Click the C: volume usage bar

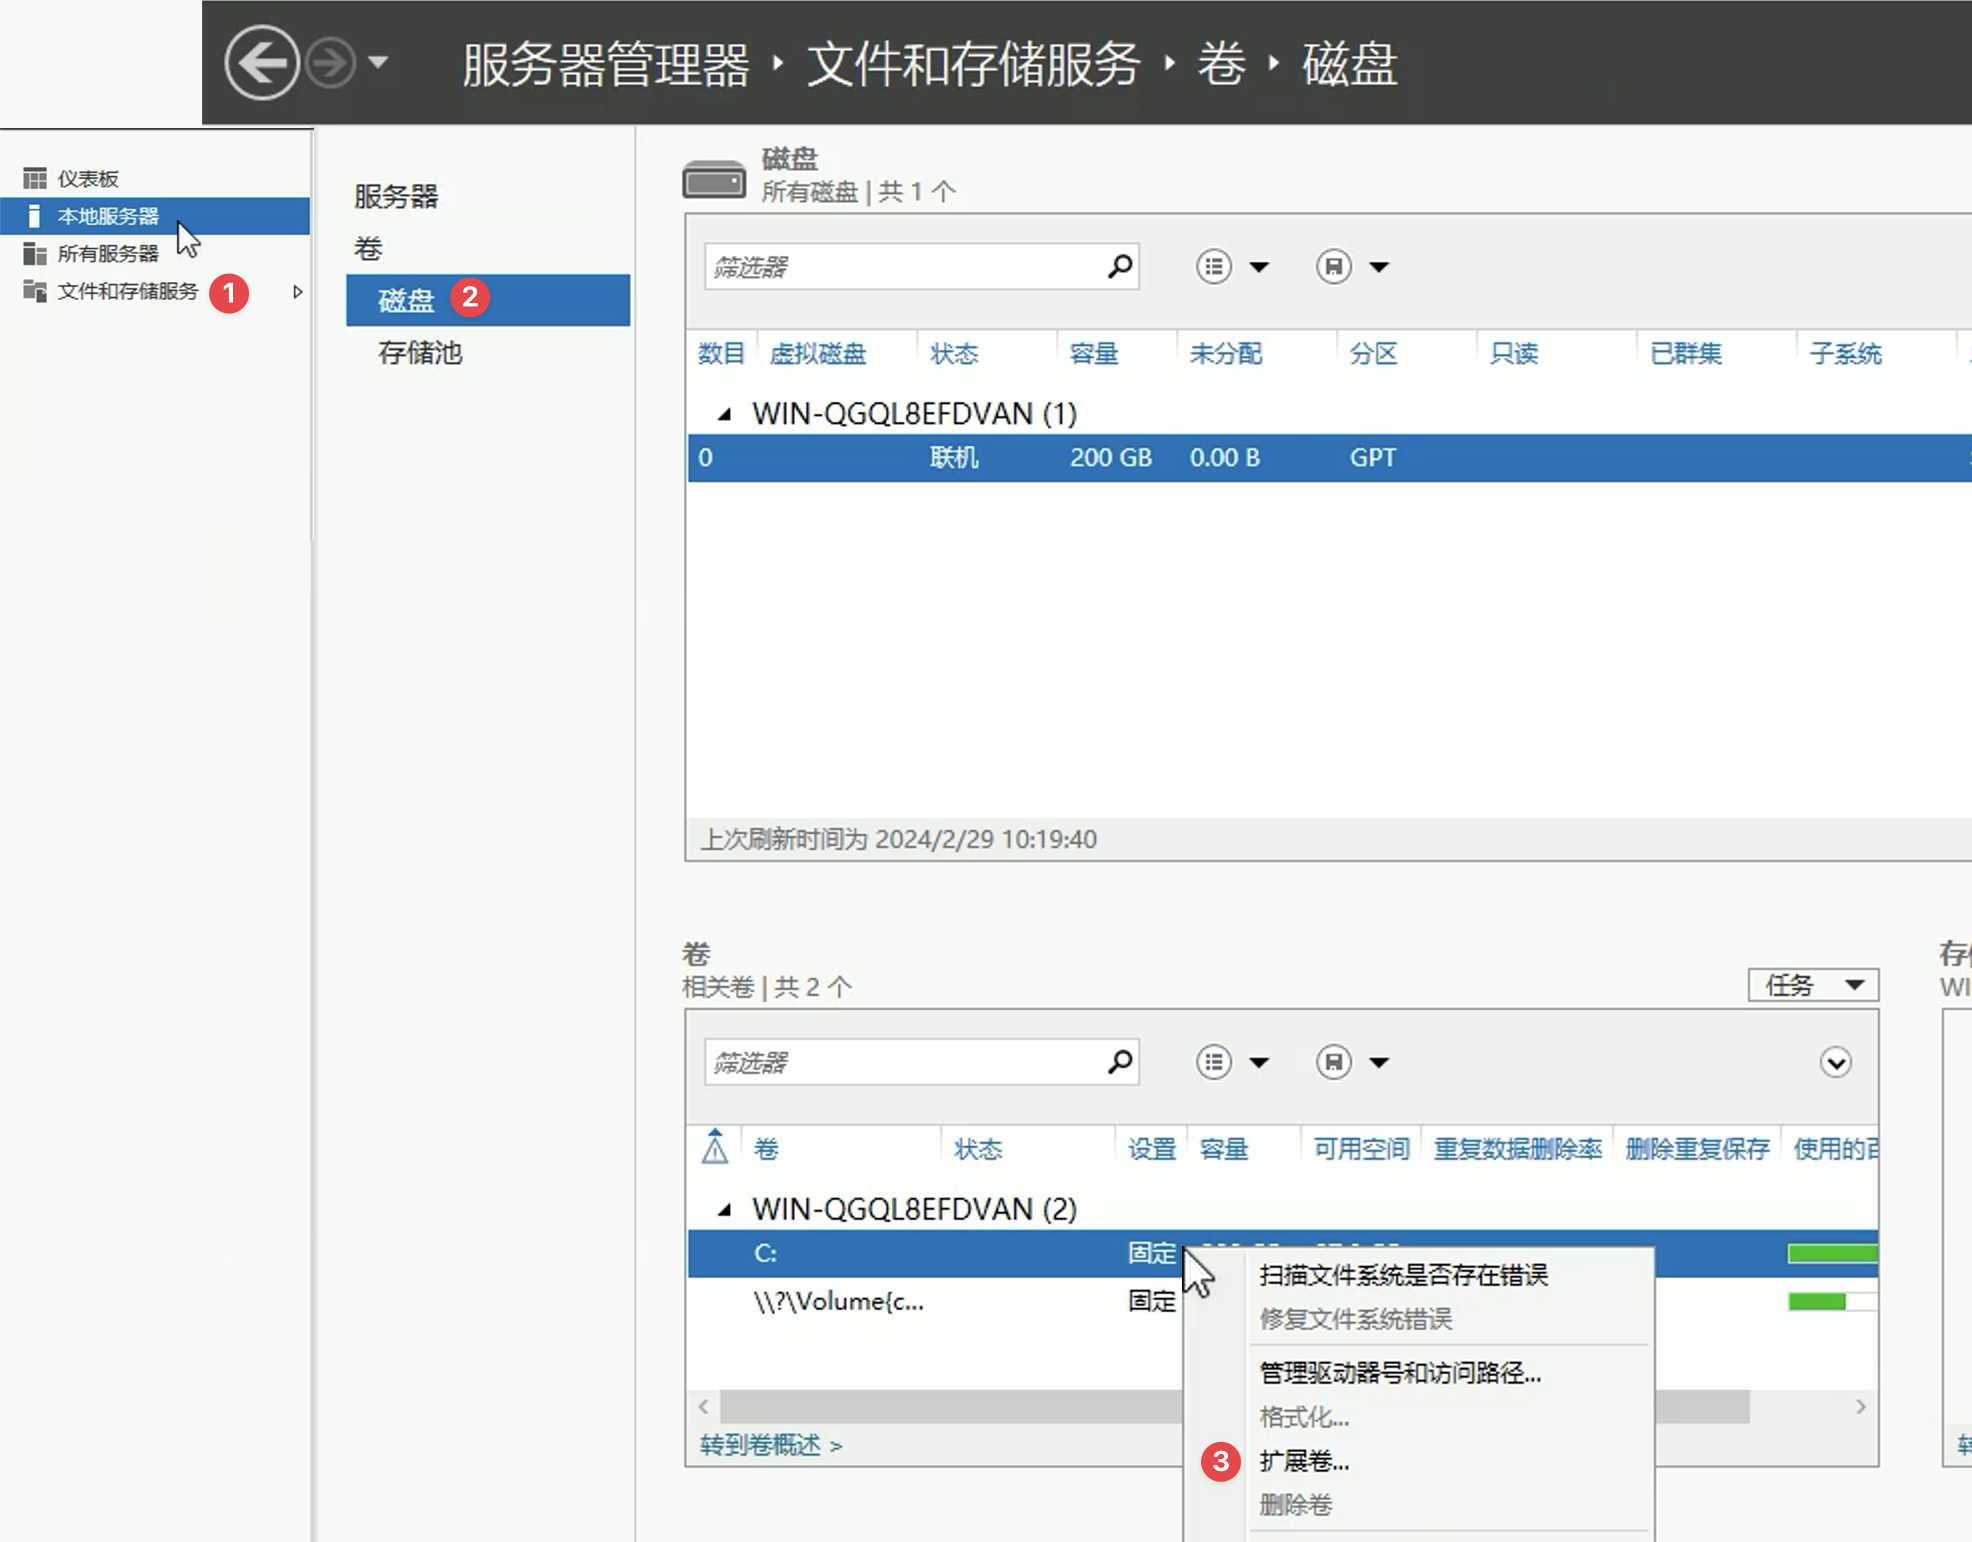pos(1832,1253)
